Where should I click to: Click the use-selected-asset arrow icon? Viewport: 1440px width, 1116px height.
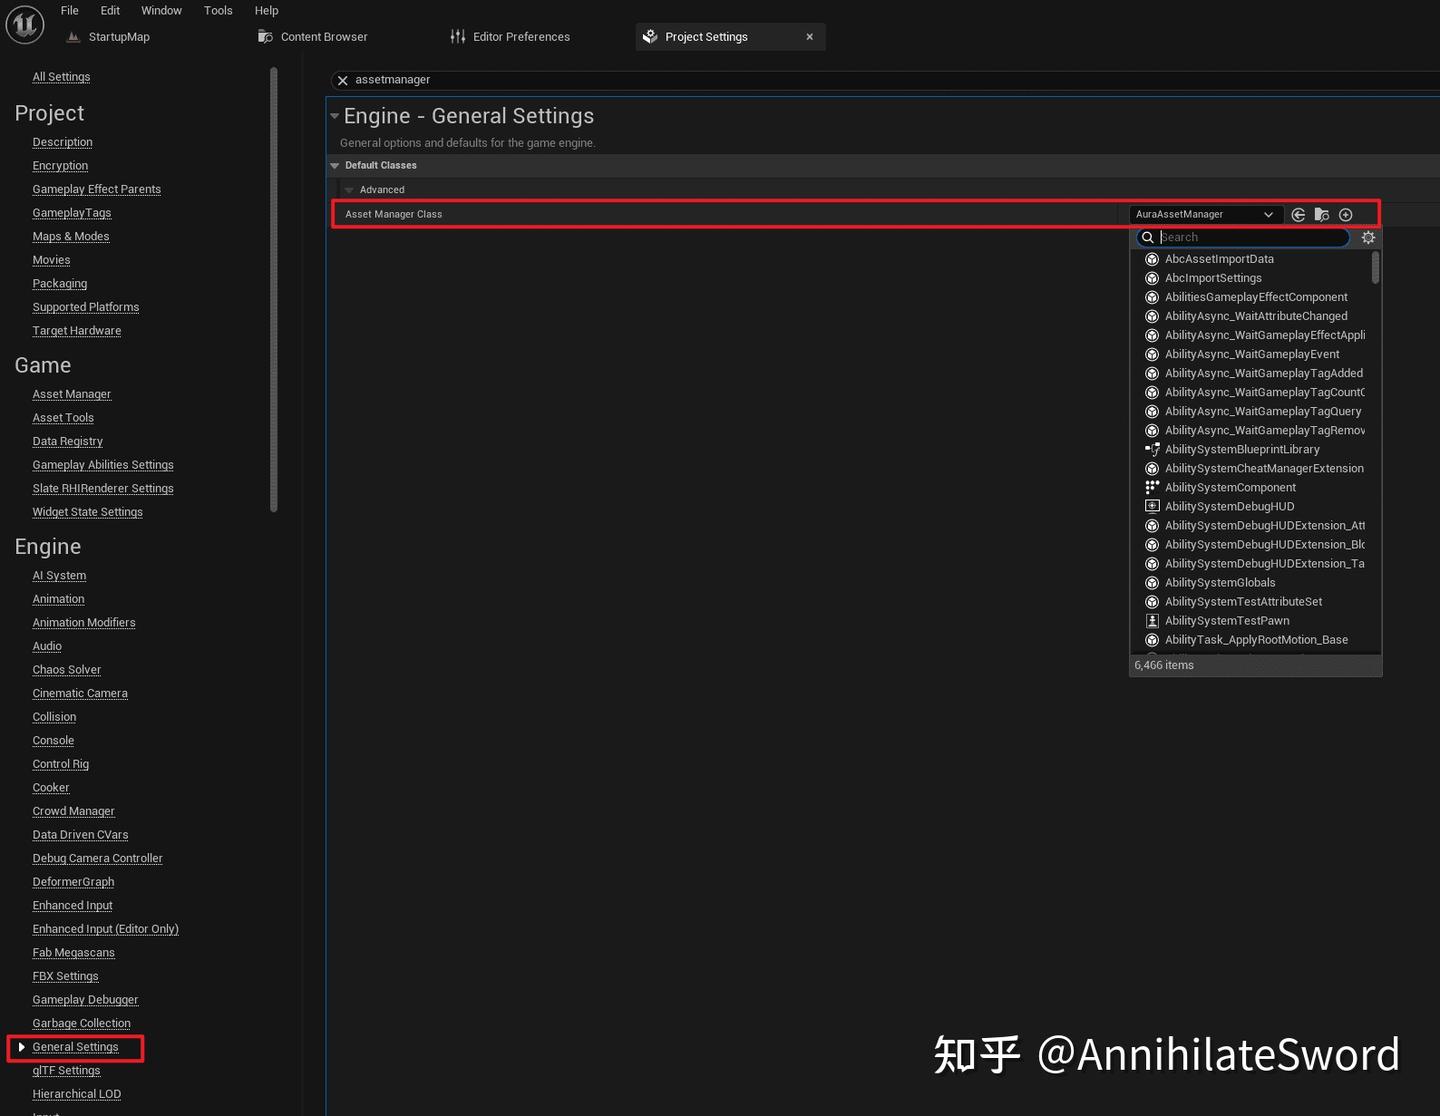[1298, 215]
